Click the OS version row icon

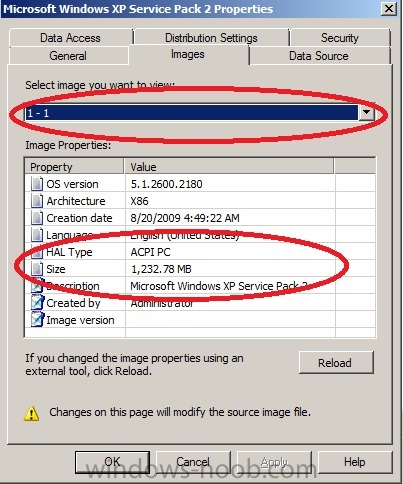coord(37,184)
